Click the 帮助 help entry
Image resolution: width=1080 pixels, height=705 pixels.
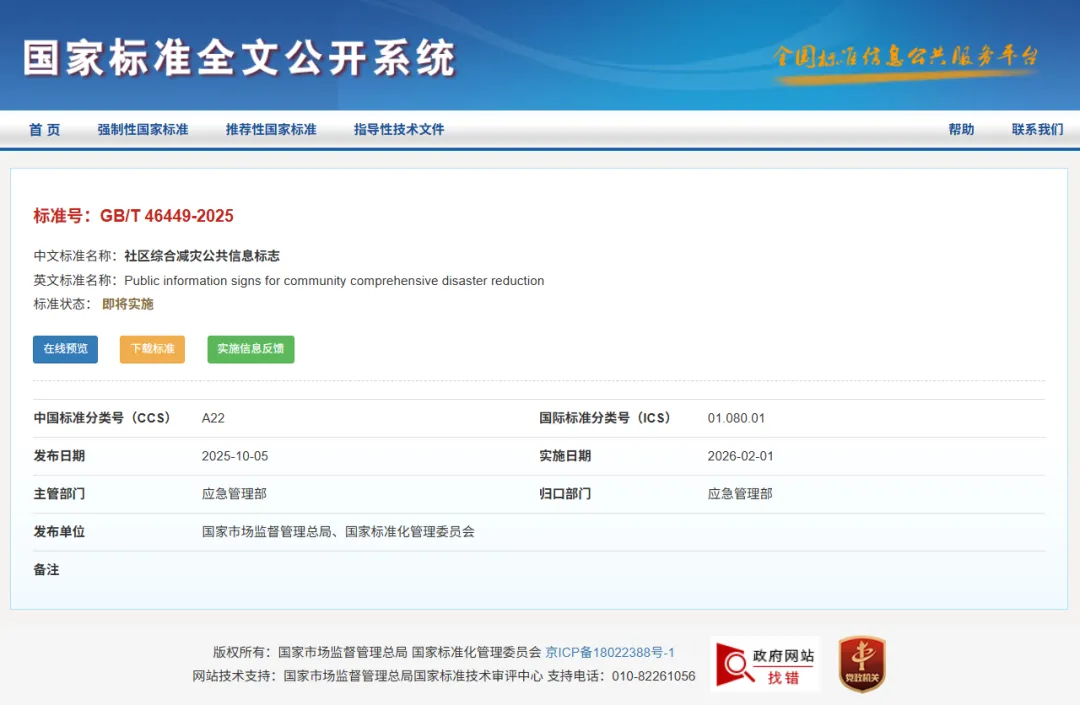click(961, 129)
